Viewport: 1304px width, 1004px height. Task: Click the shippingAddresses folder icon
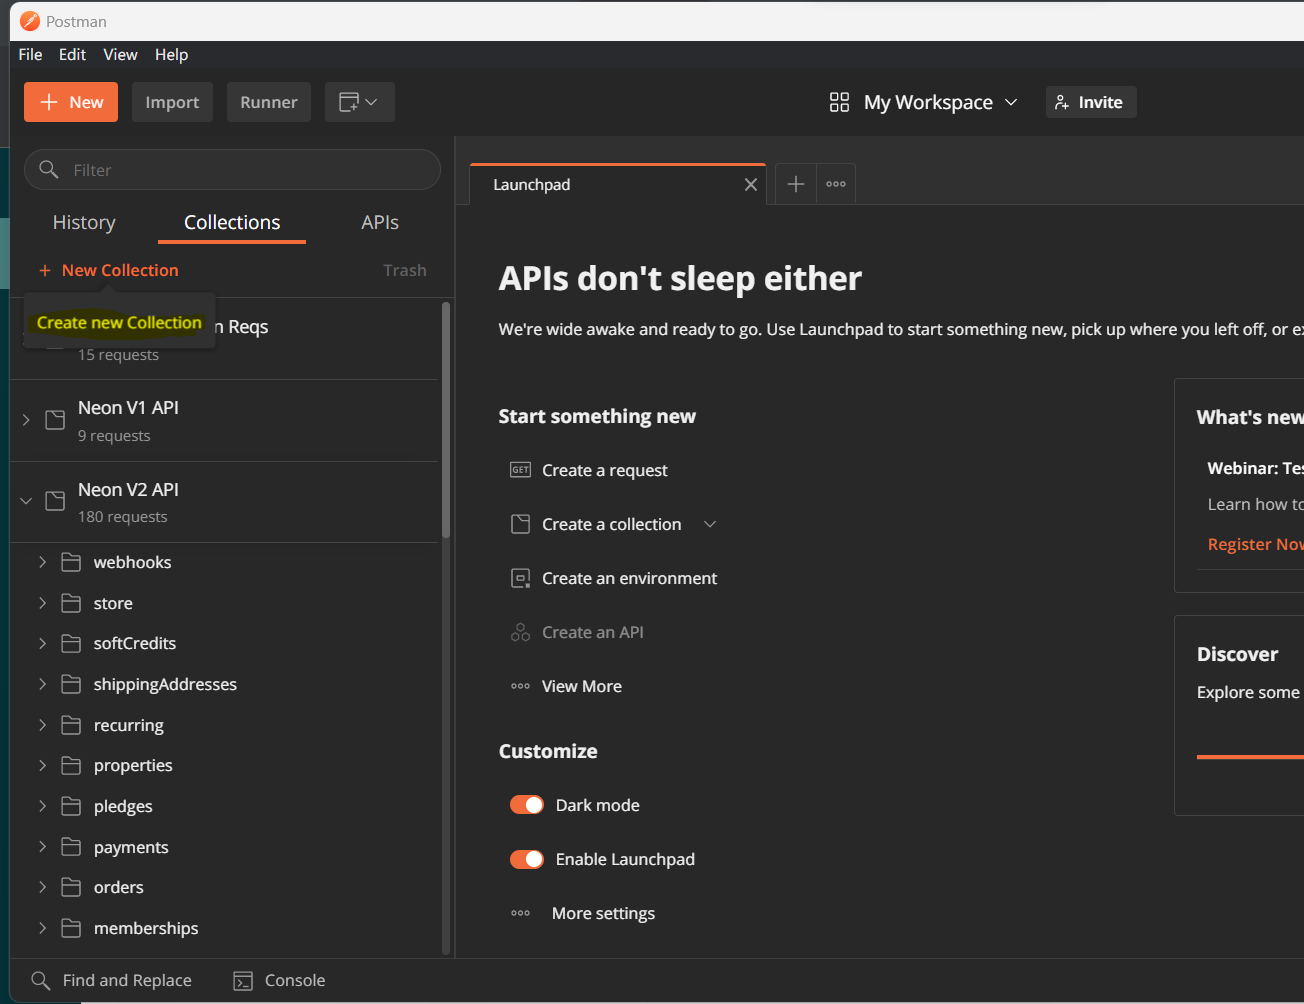click(x=71, y=684)
